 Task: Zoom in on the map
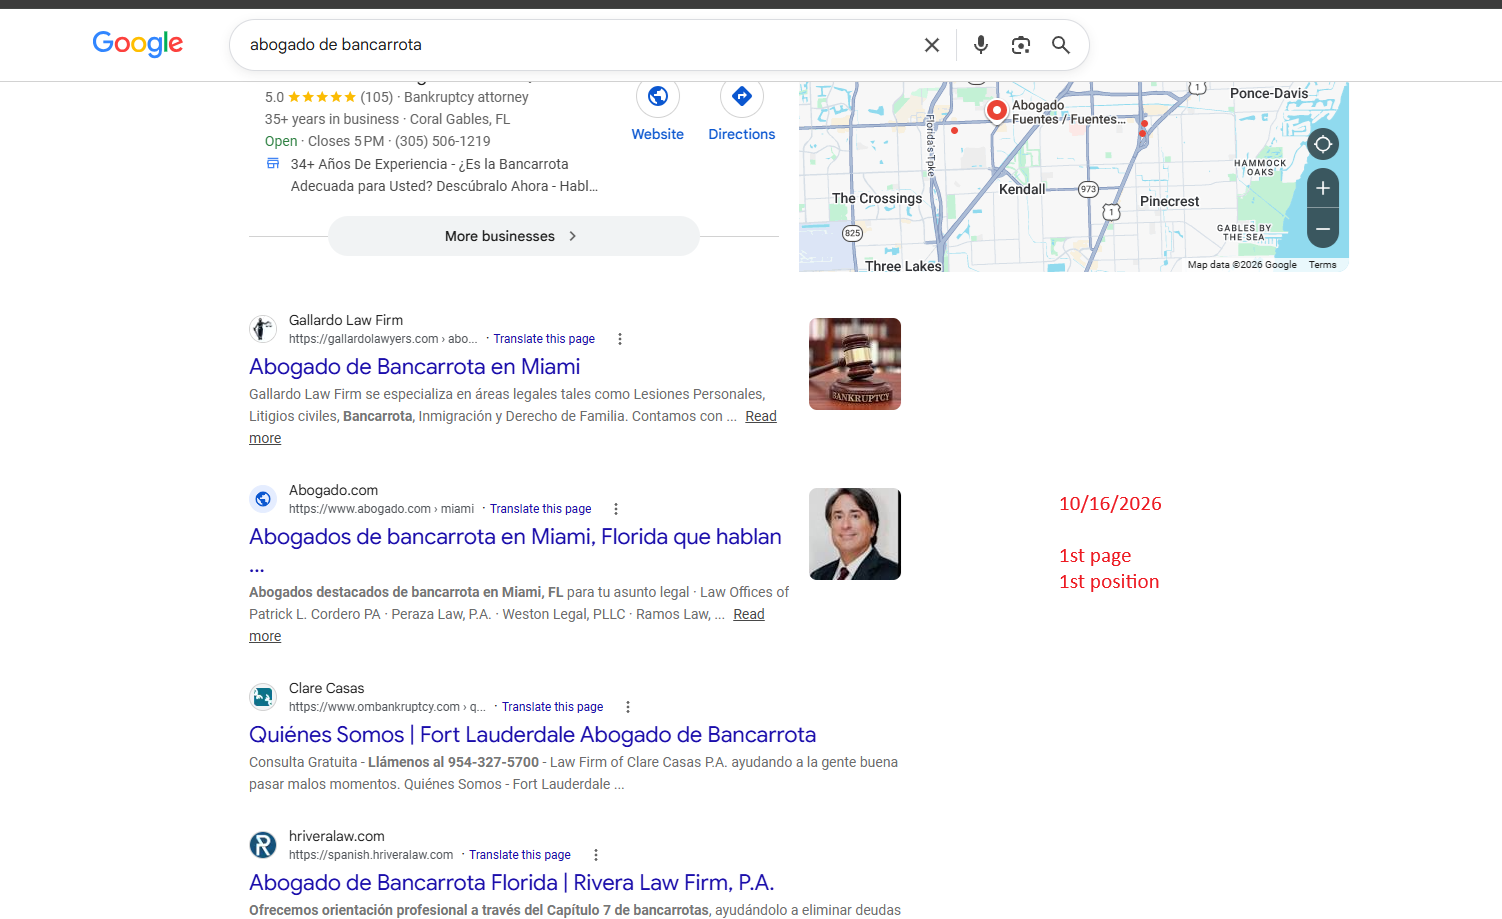click(x=1323, y=188)
